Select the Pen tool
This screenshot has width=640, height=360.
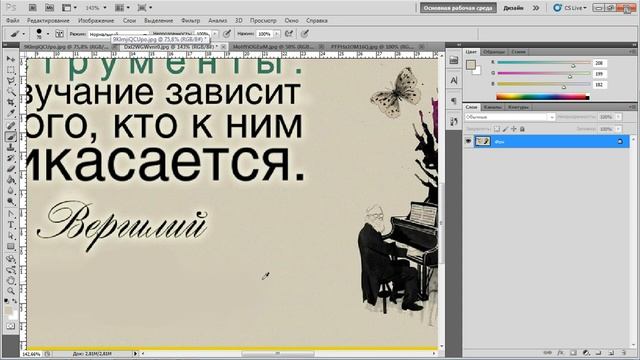coord(11,214)
